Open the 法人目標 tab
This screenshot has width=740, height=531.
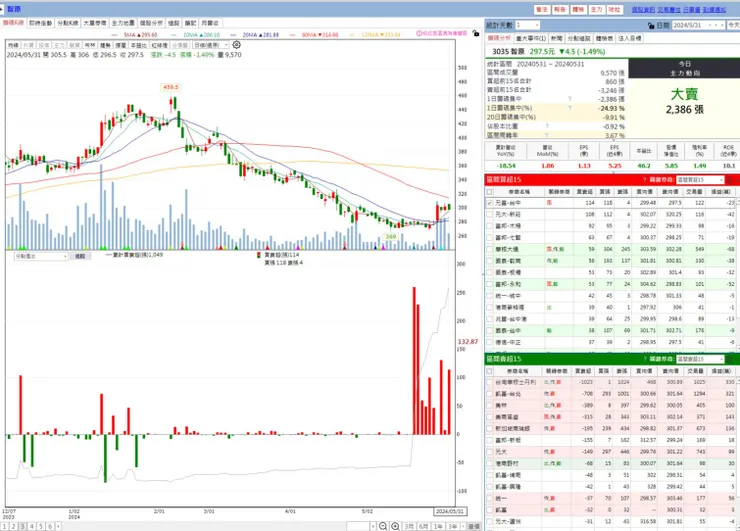click(630, 38)
